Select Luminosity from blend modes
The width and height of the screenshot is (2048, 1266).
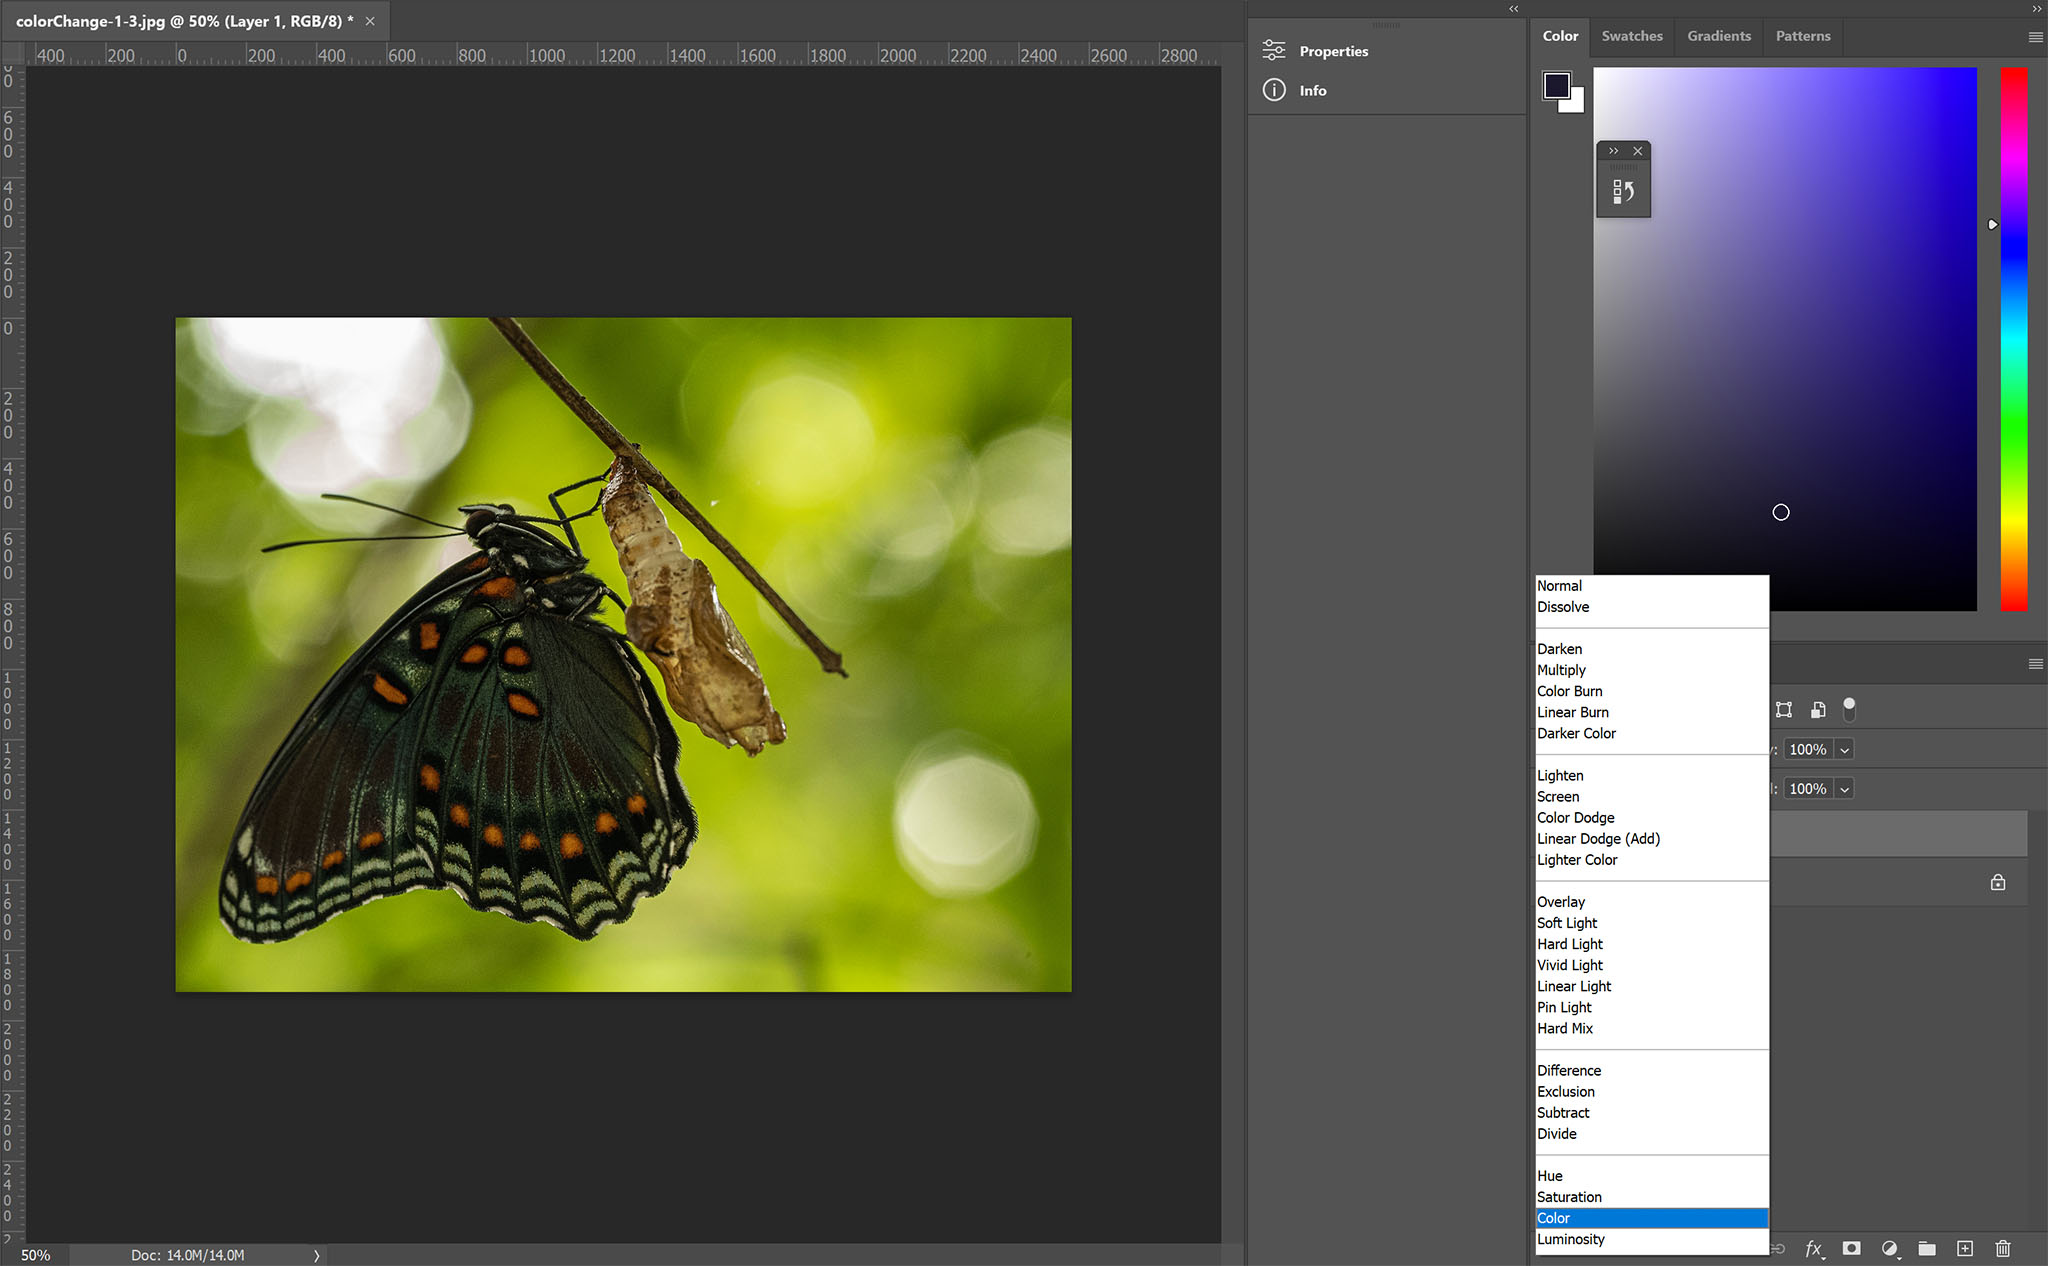(x=1570, y=1238)
